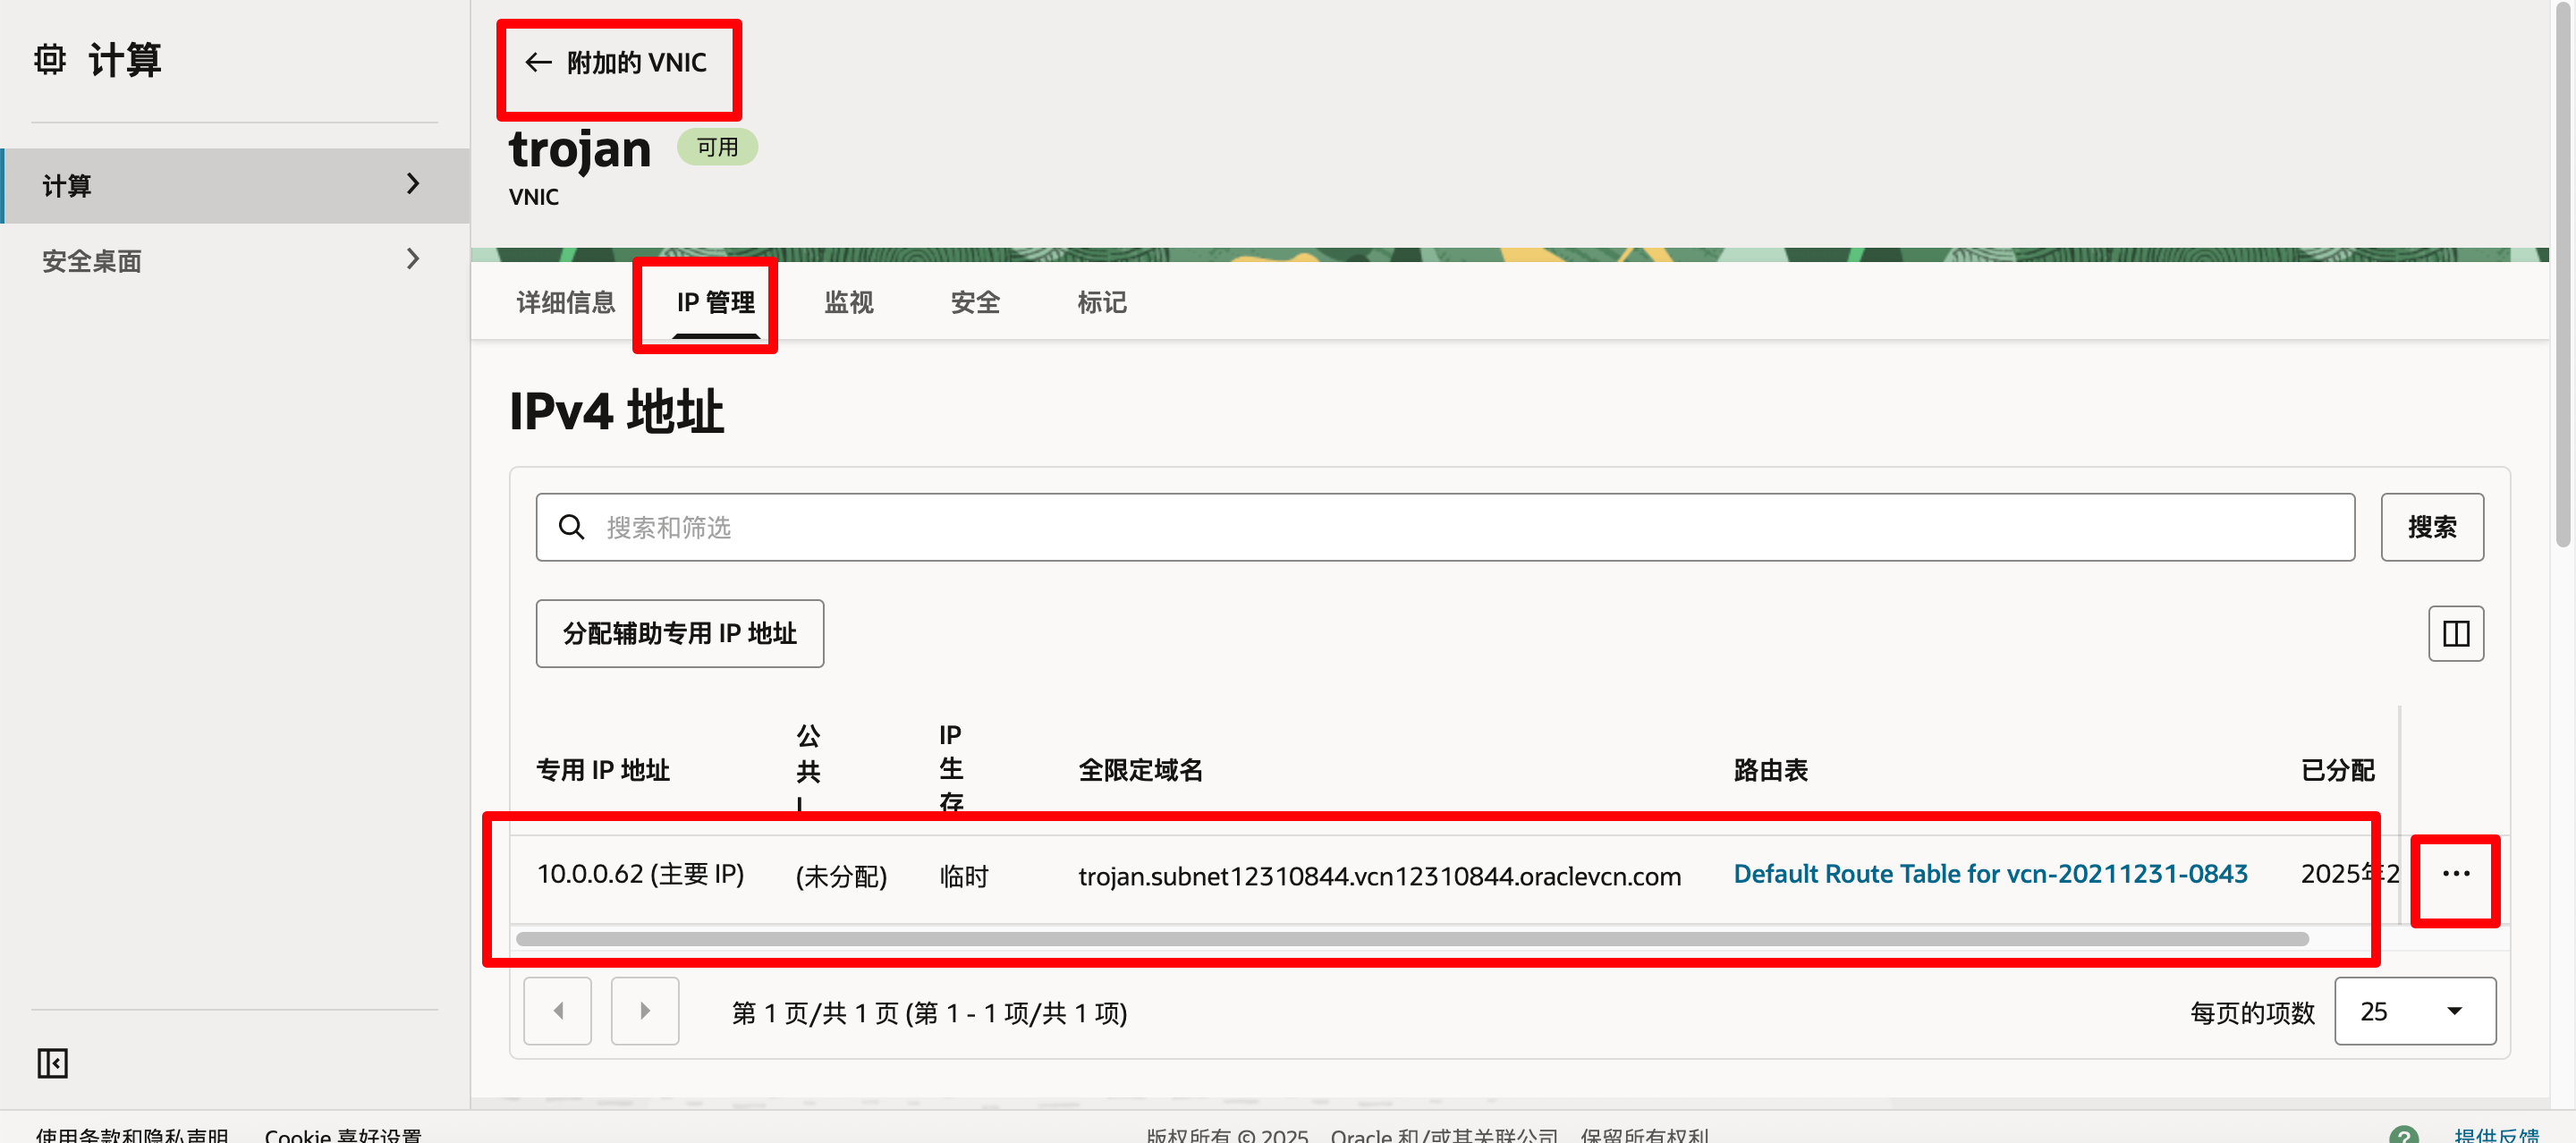Open the items per page dropdown

(2413, 1012)
